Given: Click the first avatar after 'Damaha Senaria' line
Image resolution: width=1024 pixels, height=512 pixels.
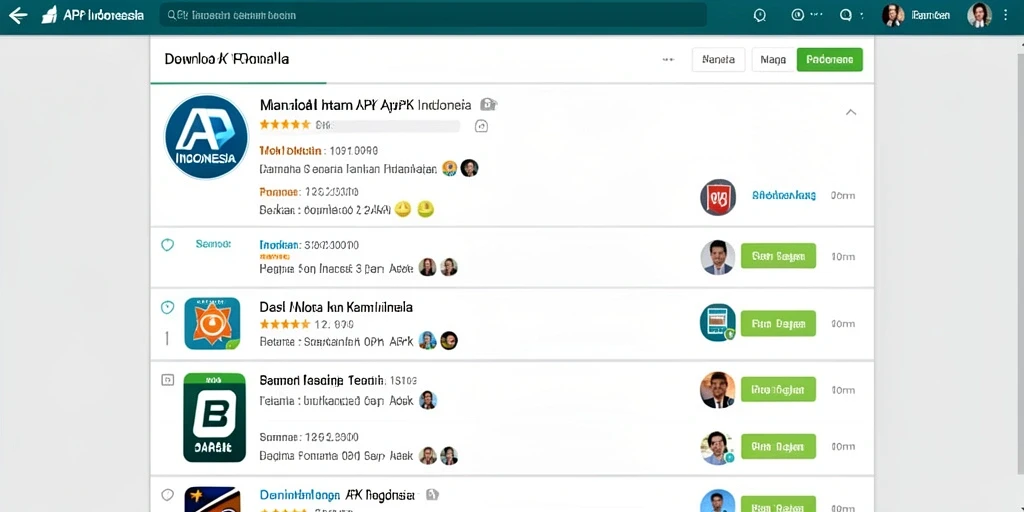Looking at the screenshot, I should 449,168.
